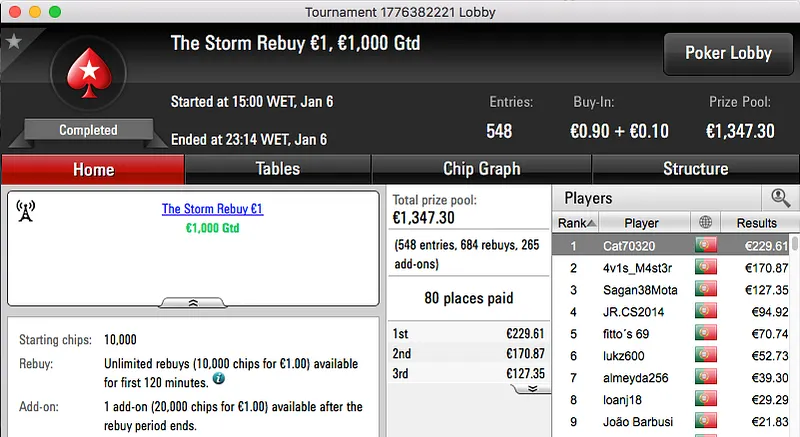Click the Rank column sort arrow
Screen dimensions: 800x437
(592, 223)
